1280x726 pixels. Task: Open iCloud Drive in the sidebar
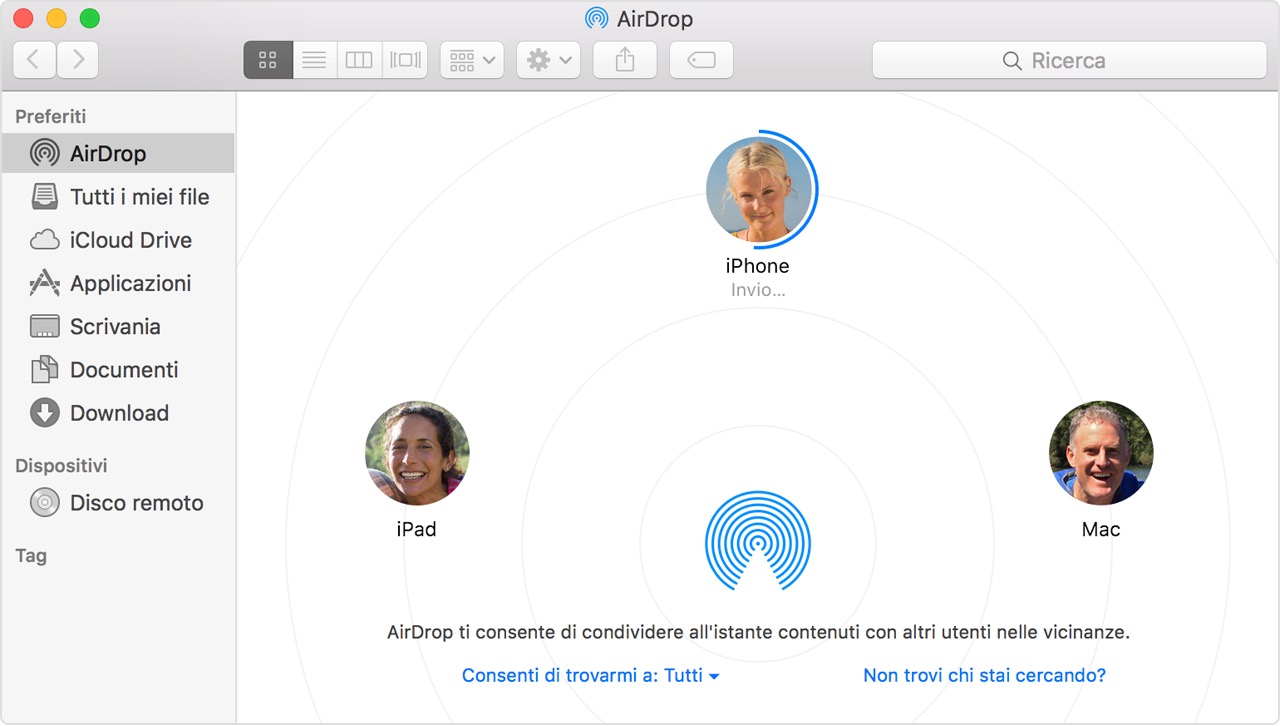(x=118, y=240)
